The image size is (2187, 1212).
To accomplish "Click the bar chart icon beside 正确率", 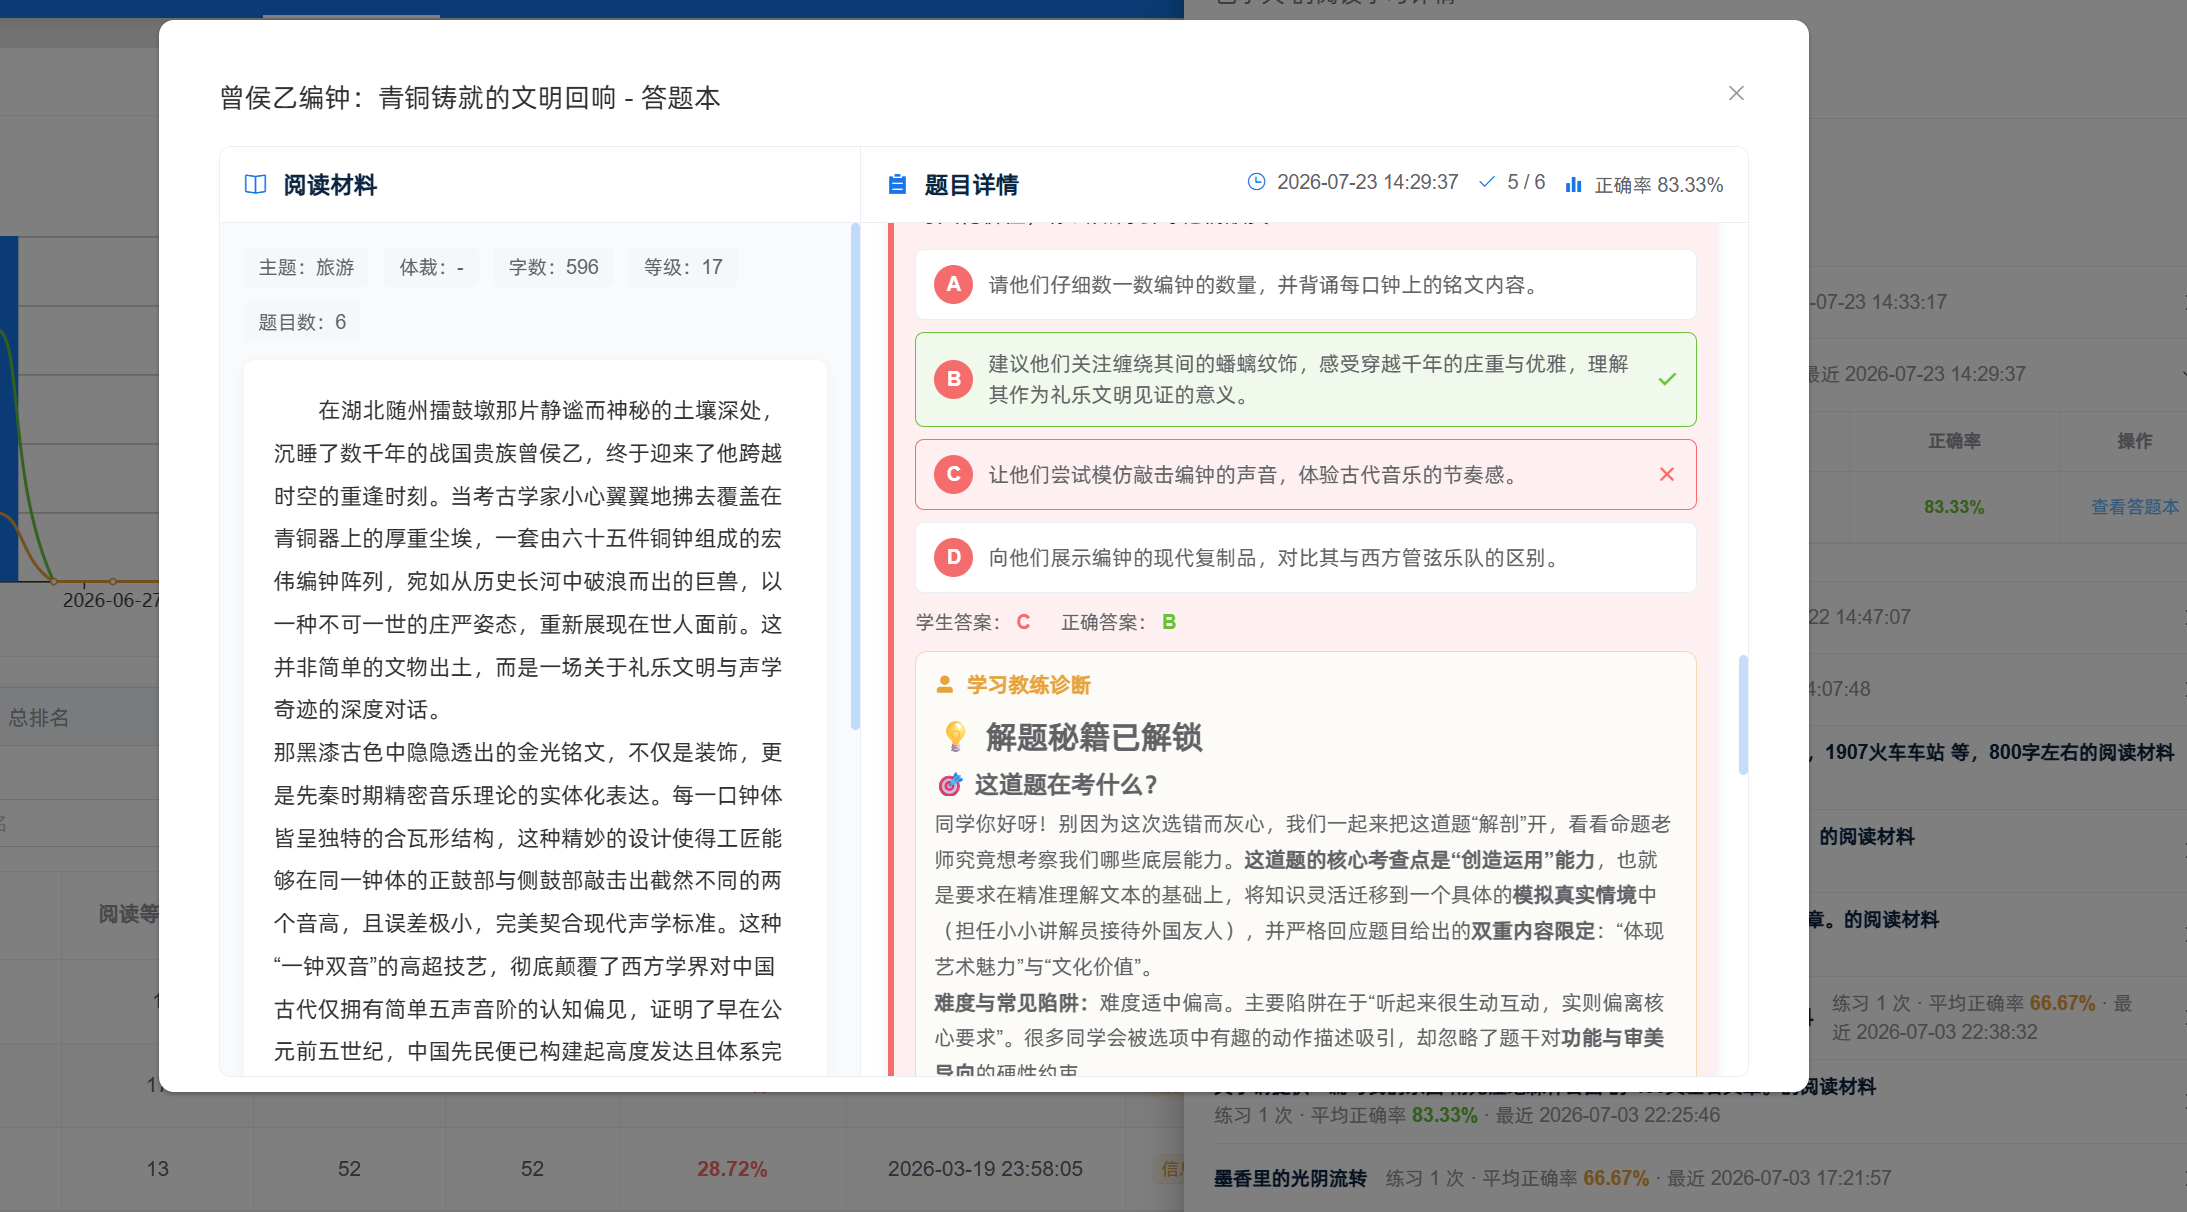I will 1573,185.
